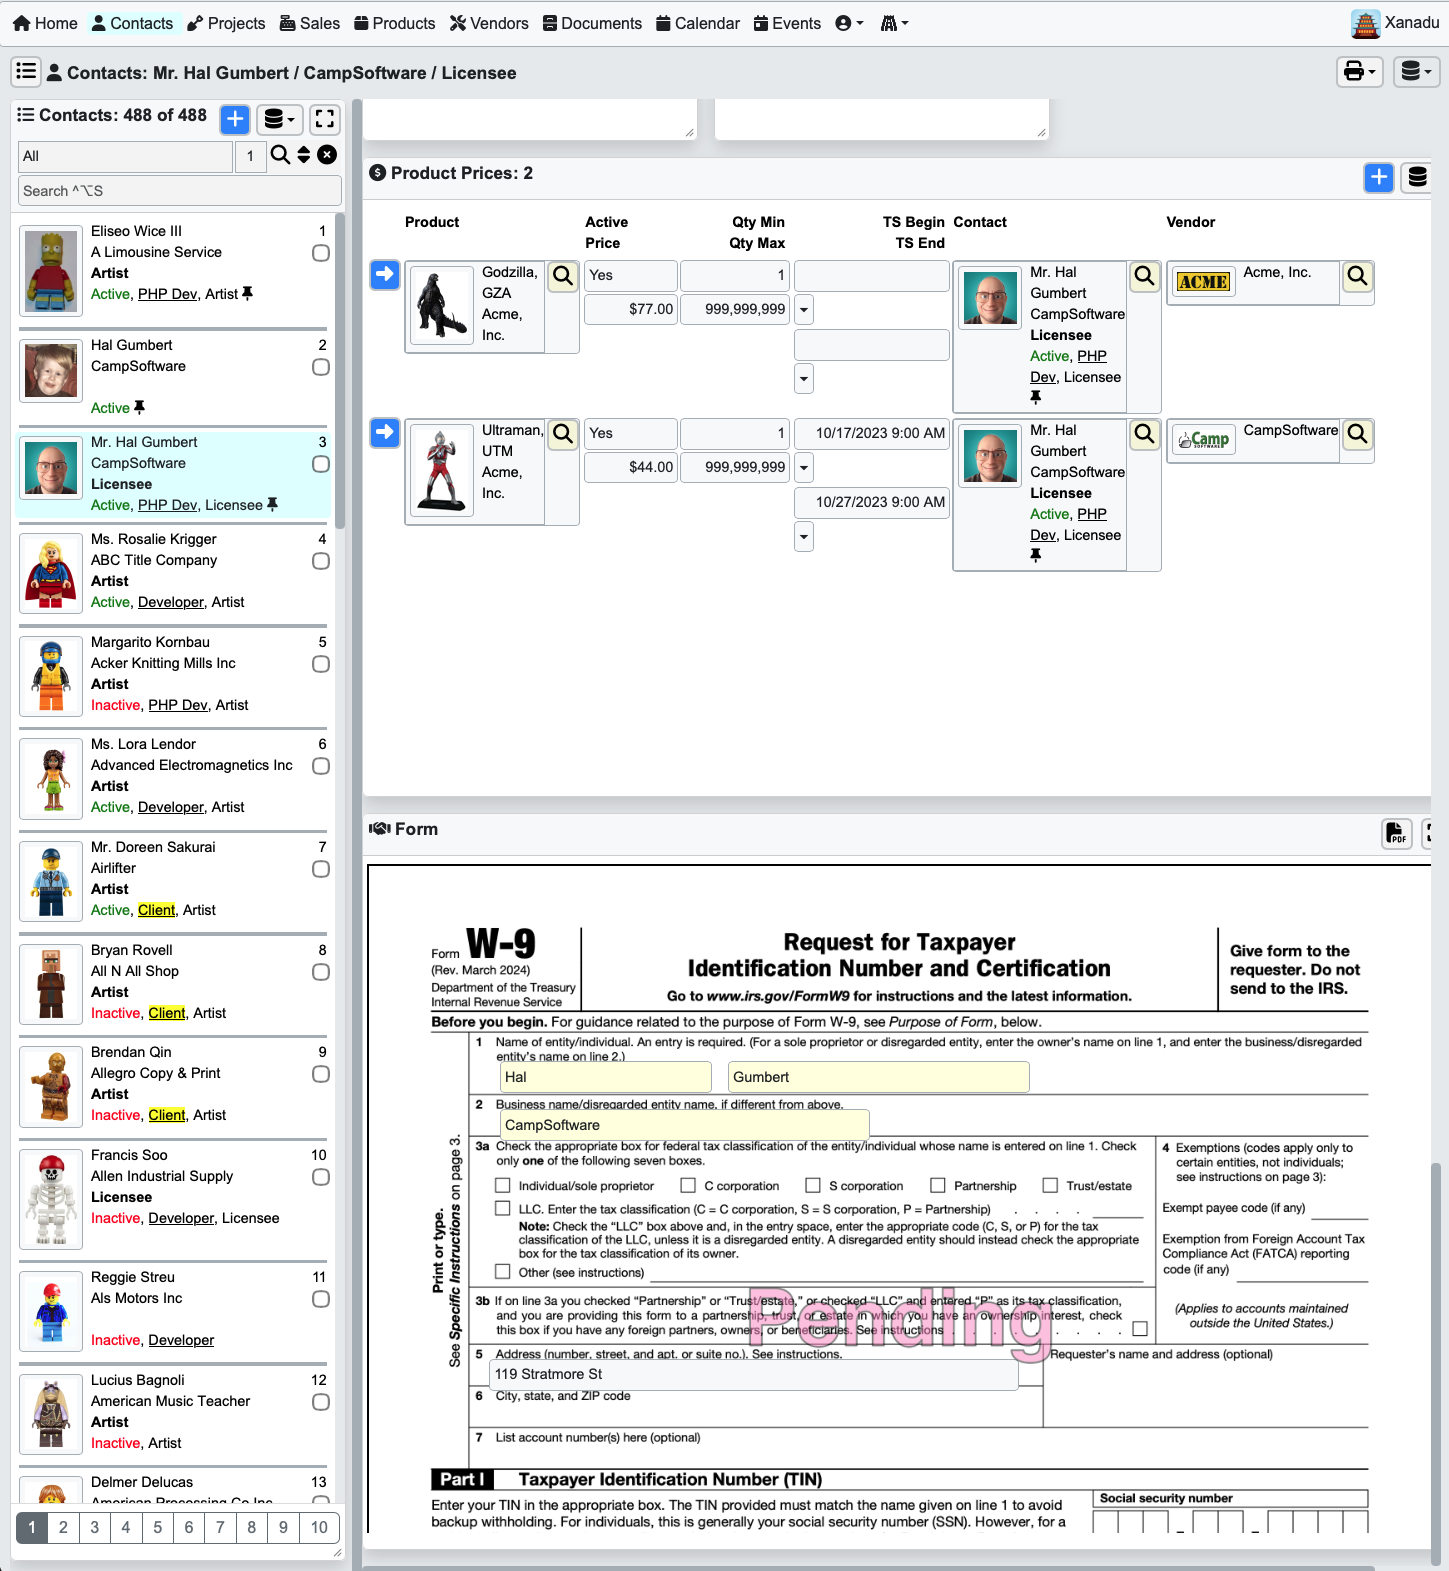Viewport: 1449px width, 1571px height.
Task: Clear the contacts filter with X icon
Action: pyautogui.click(x=327, y=155)
